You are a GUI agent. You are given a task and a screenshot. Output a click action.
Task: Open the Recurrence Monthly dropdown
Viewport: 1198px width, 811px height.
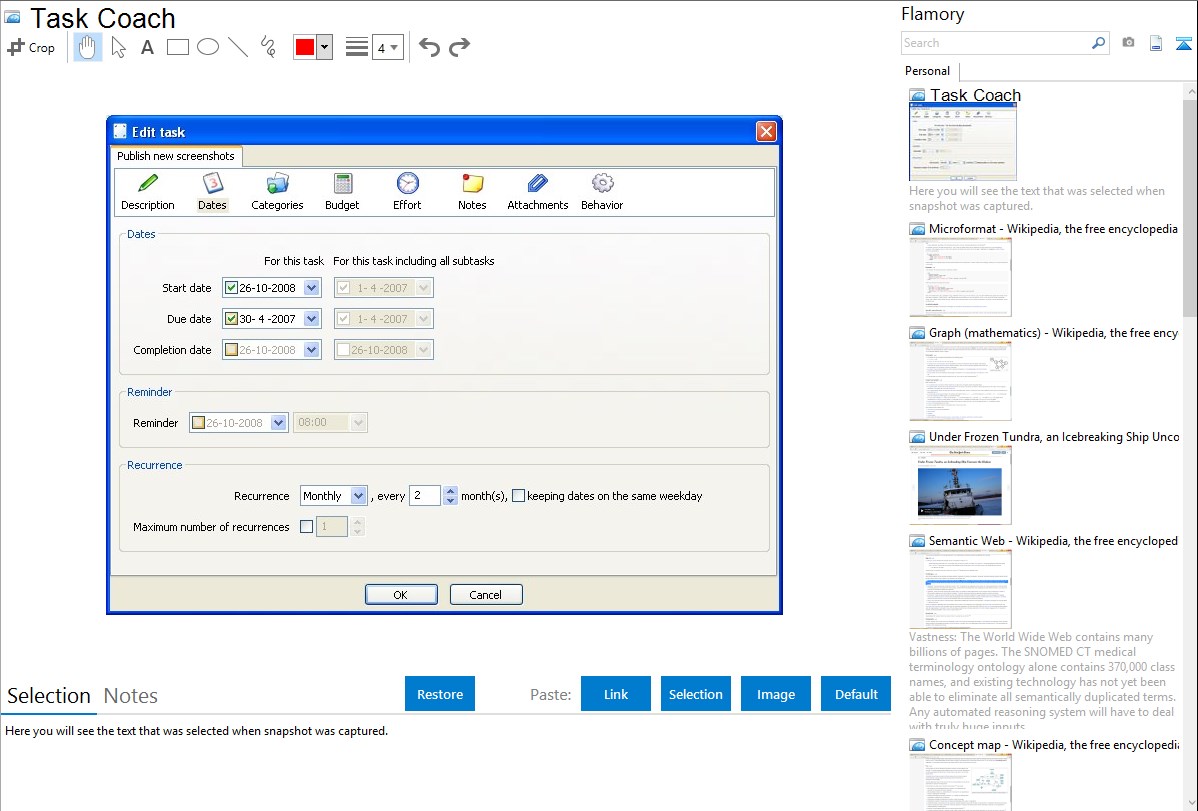358,496
